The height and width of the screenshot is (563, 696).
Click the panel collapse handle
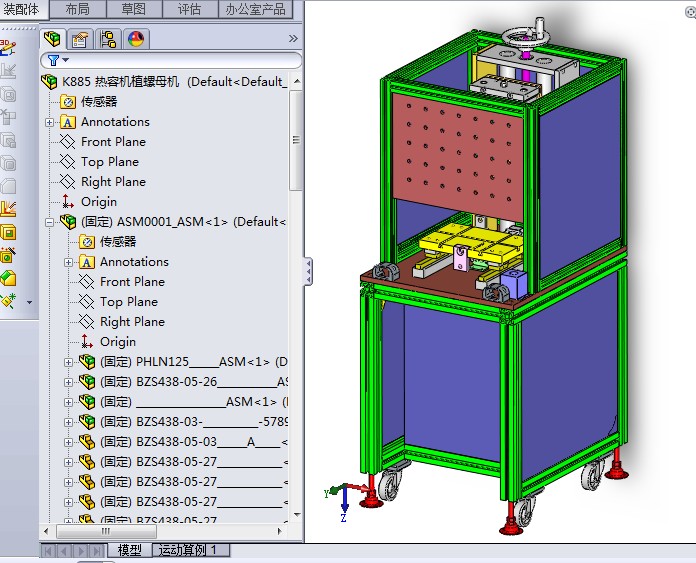coord(308,271)
